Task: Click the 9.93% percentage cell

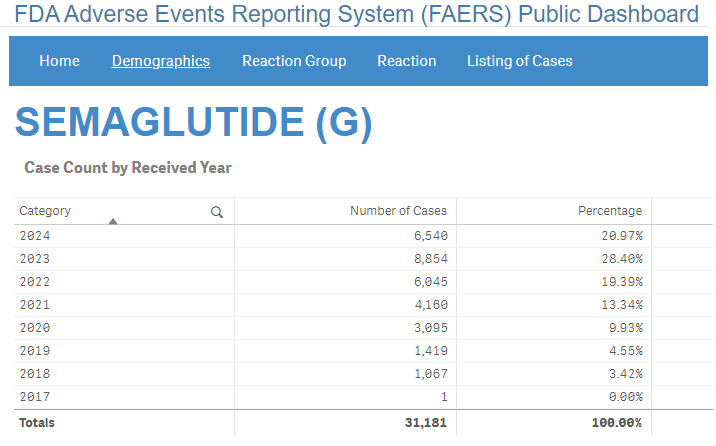Action: (626, 328)
